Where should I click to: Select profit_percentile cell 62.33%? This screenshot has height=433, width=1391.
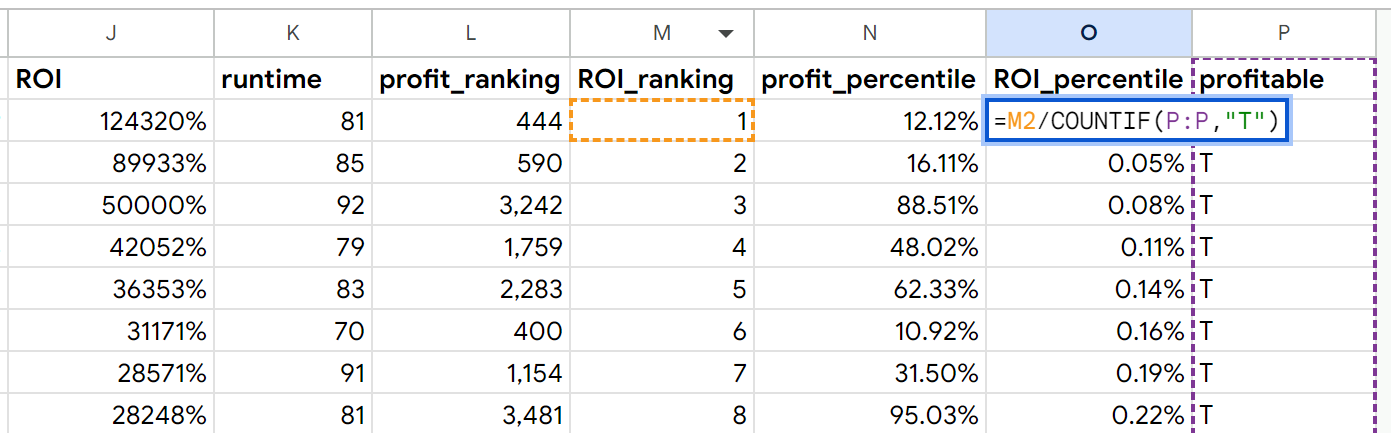coord(869,289)
